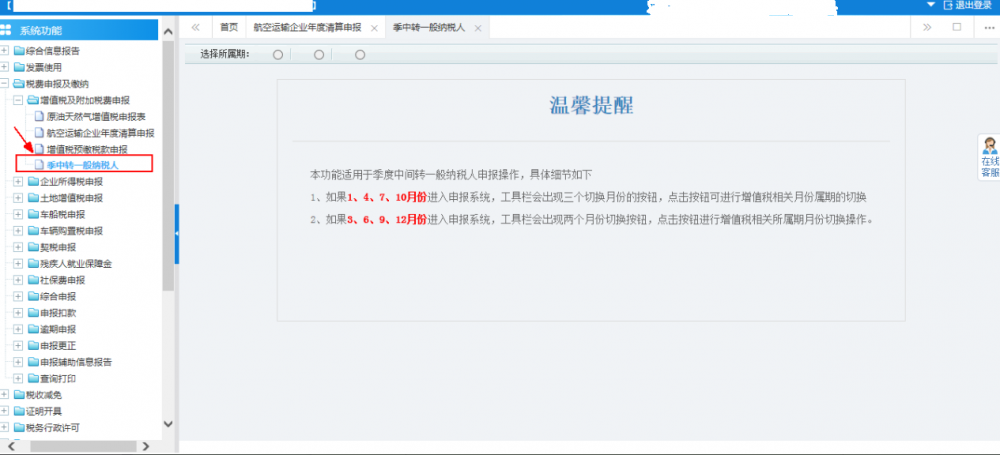
Task: Close the 季中转一般纳税人 tab
Action: (x=478, y=28)
